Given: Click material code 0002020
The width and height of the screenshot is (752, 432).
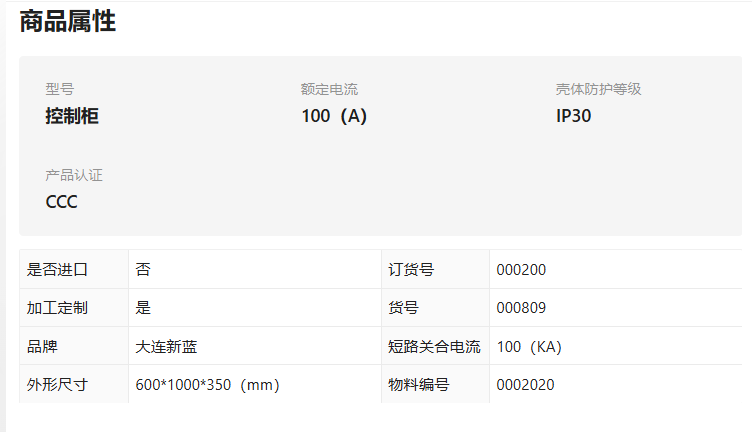Looking at the screenshot, I should click(x=525, y=385).
